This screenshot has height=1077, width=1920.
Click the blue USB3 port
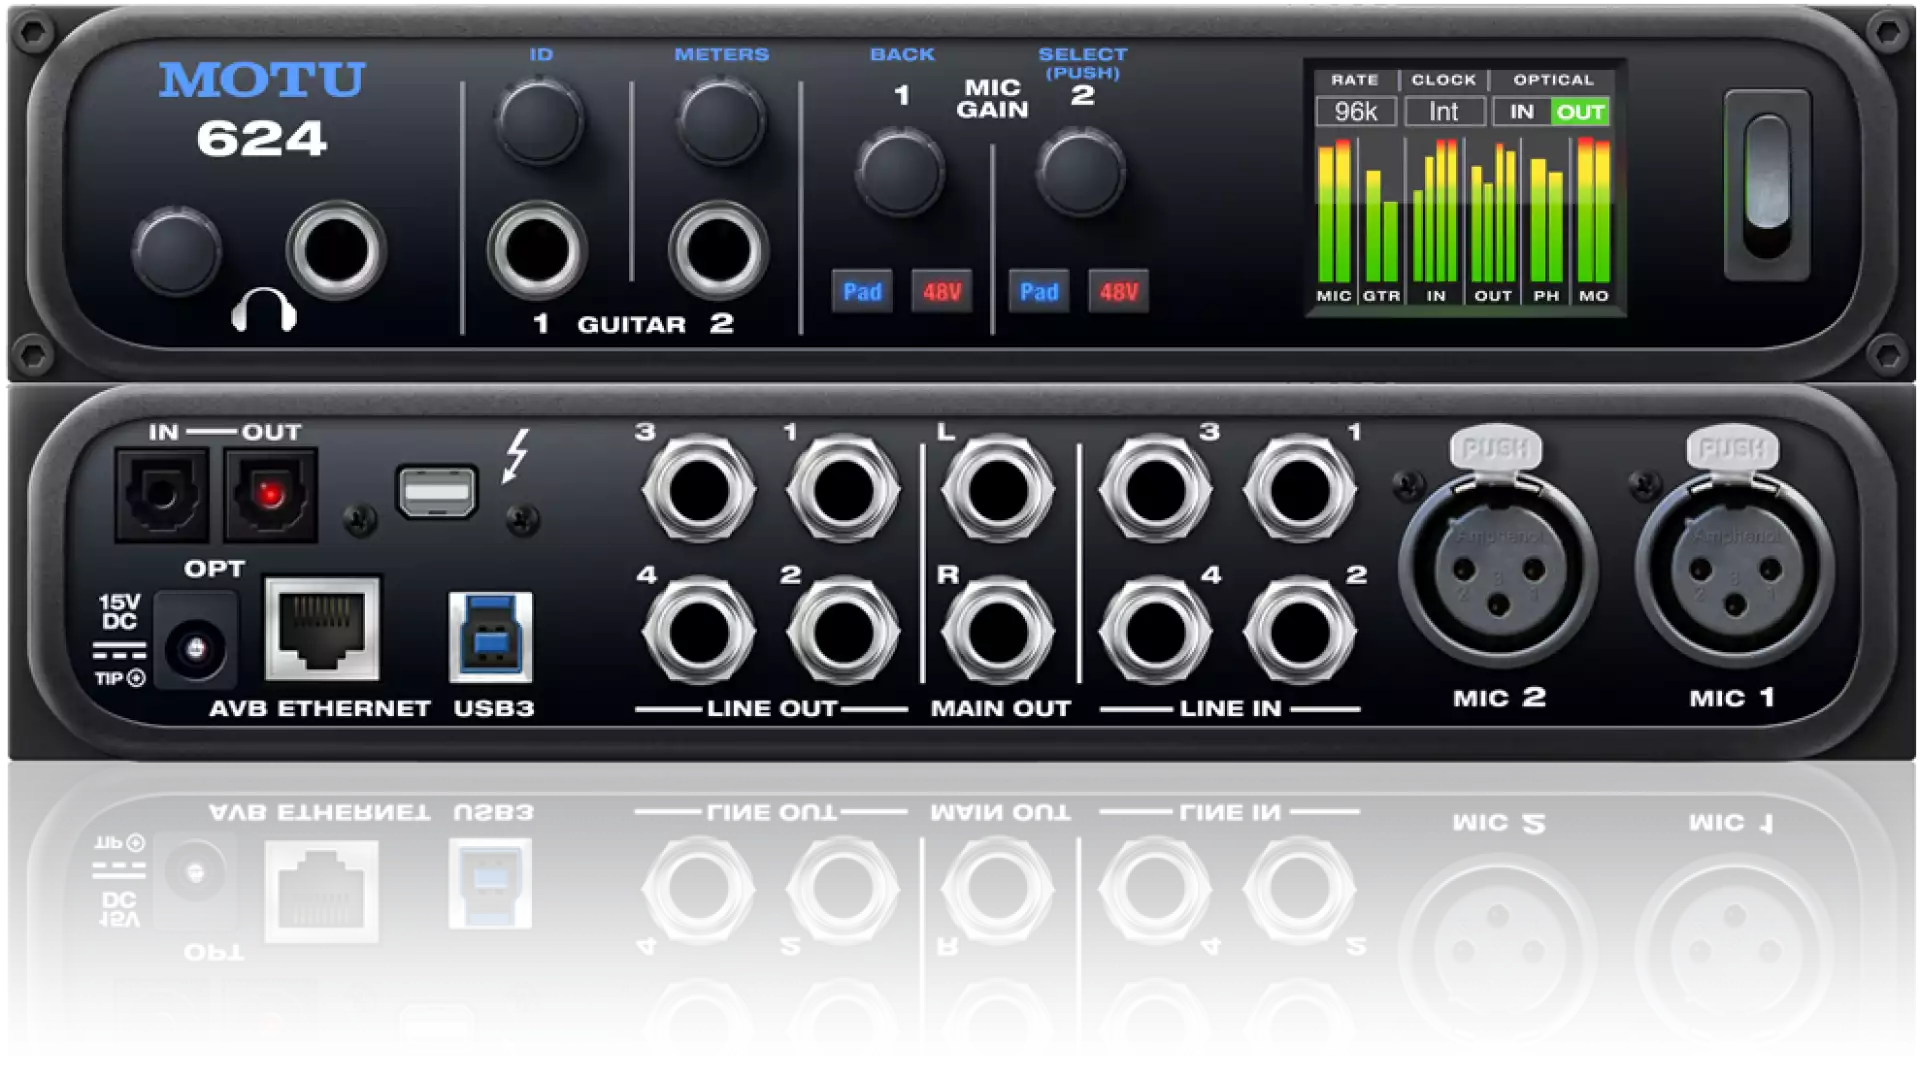click(490, 638)
